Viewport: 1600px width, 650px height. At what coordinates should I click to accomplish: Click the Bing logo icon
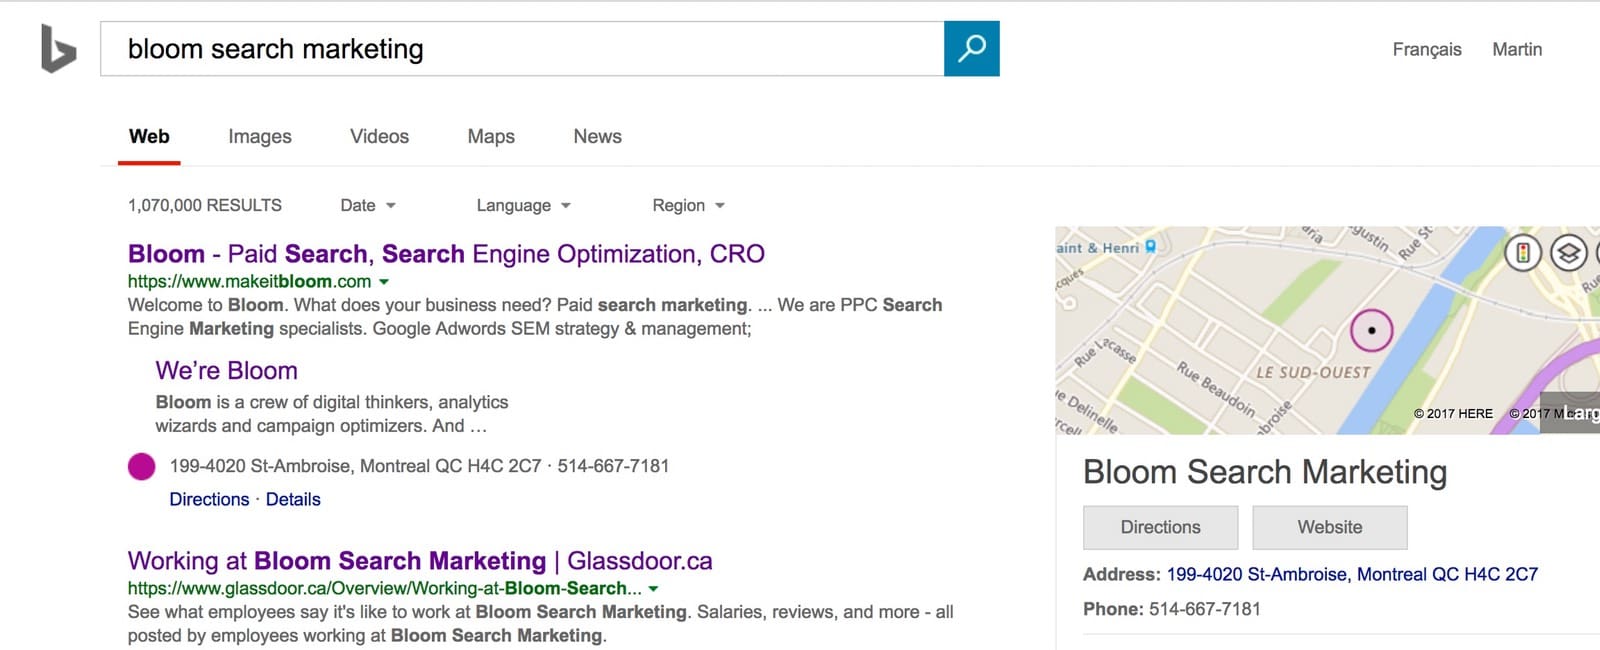[58, 49]
